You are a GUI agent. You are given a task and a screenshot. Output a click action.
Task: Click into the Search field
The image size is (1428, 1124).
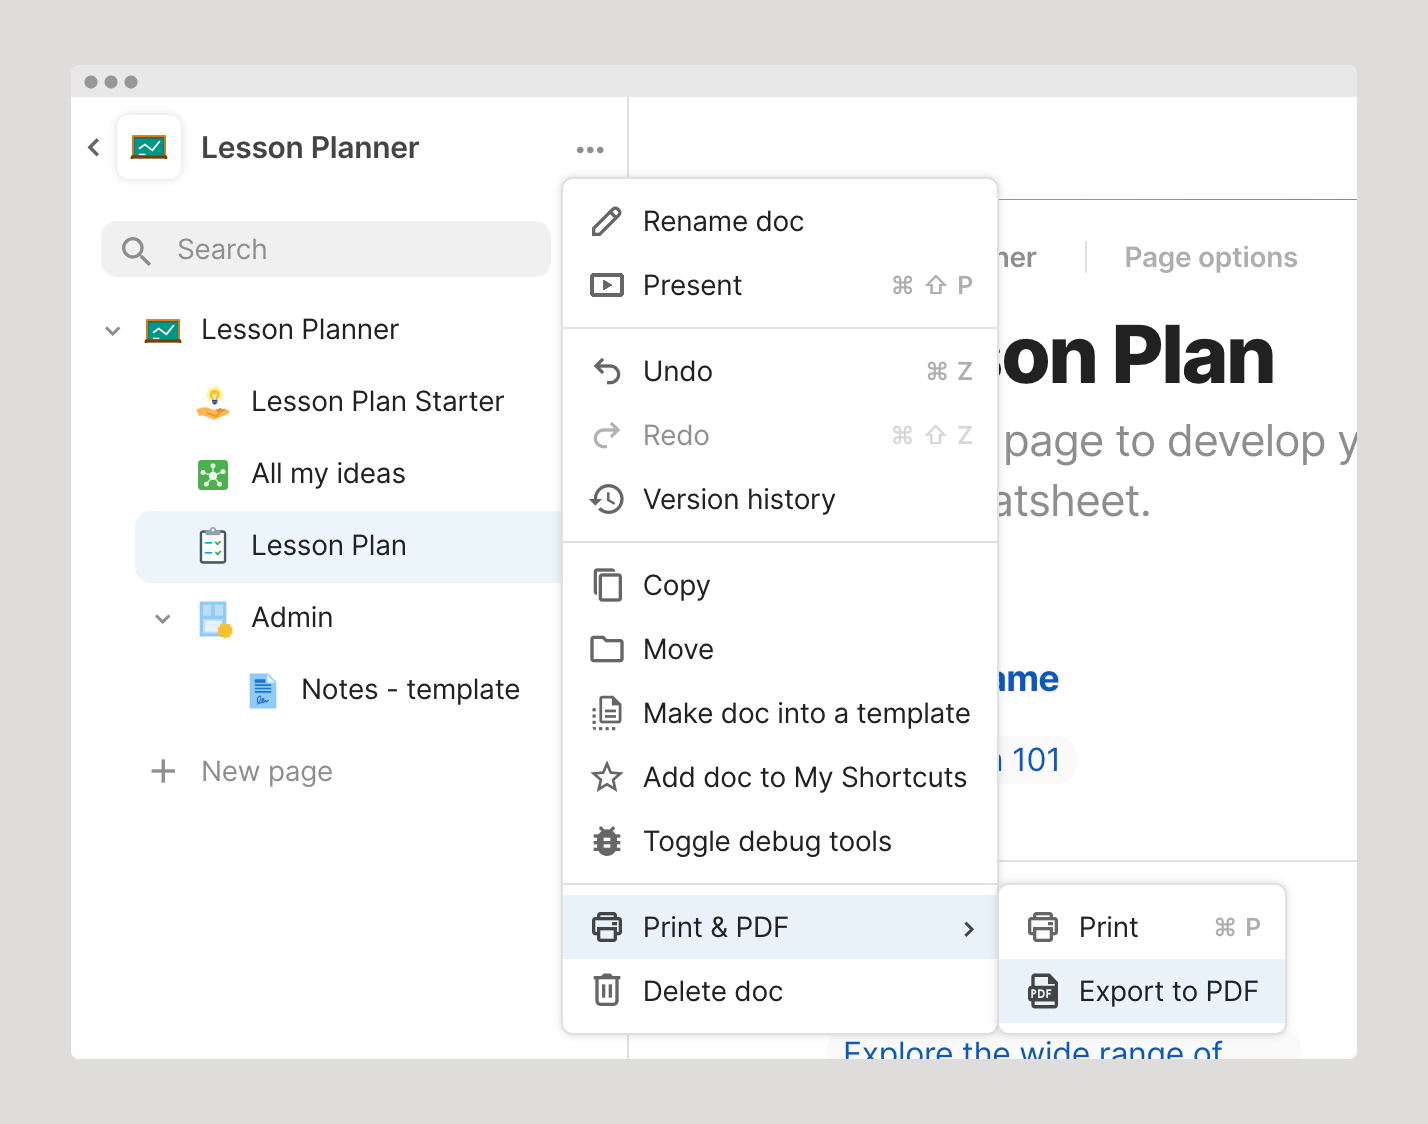(x=326, y=249)
